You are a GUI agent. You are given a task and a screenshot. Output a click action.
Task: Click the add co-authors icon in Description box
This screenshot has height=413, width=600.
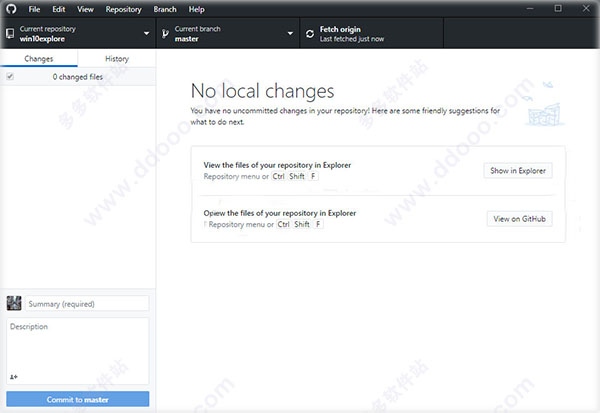pyautogui.click(x=13, y=377)
